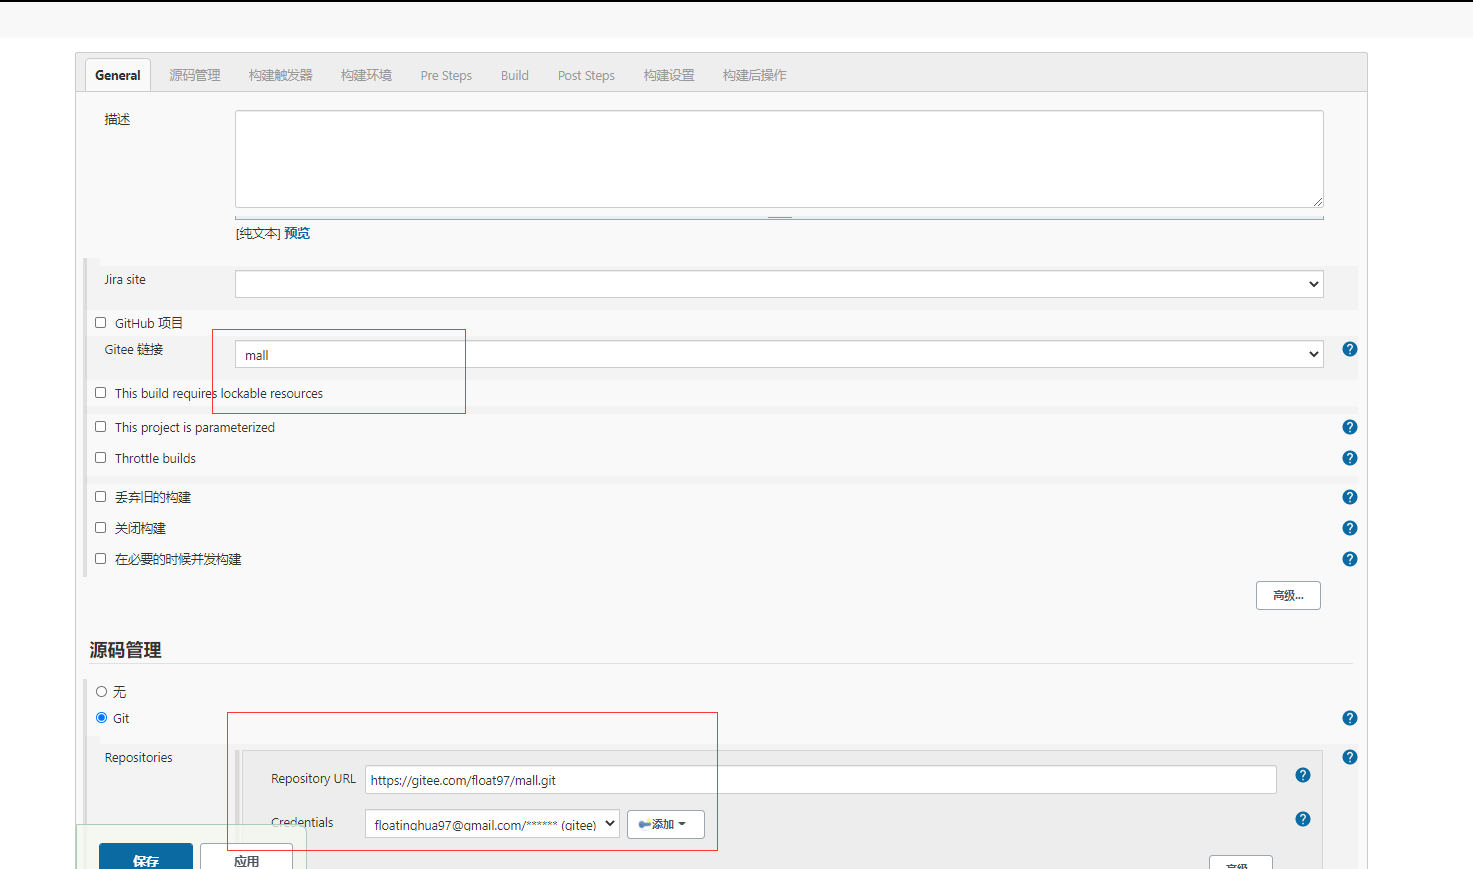Open the Credentials selection dropdown

pos(492,824)
